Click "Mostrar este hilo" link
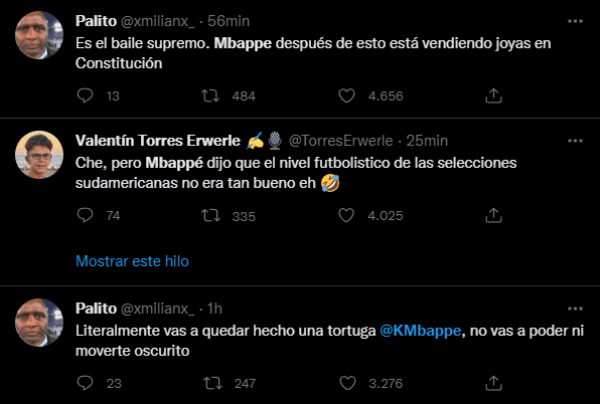 coord(132,261)
